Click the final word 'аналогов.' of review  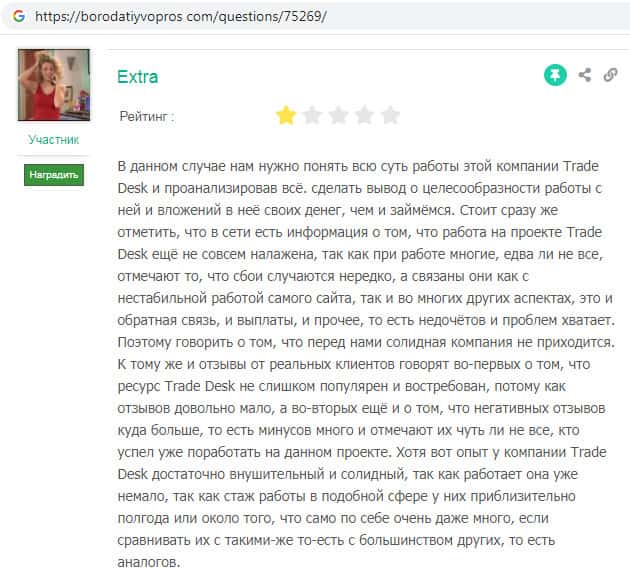(x=148, y=562)
